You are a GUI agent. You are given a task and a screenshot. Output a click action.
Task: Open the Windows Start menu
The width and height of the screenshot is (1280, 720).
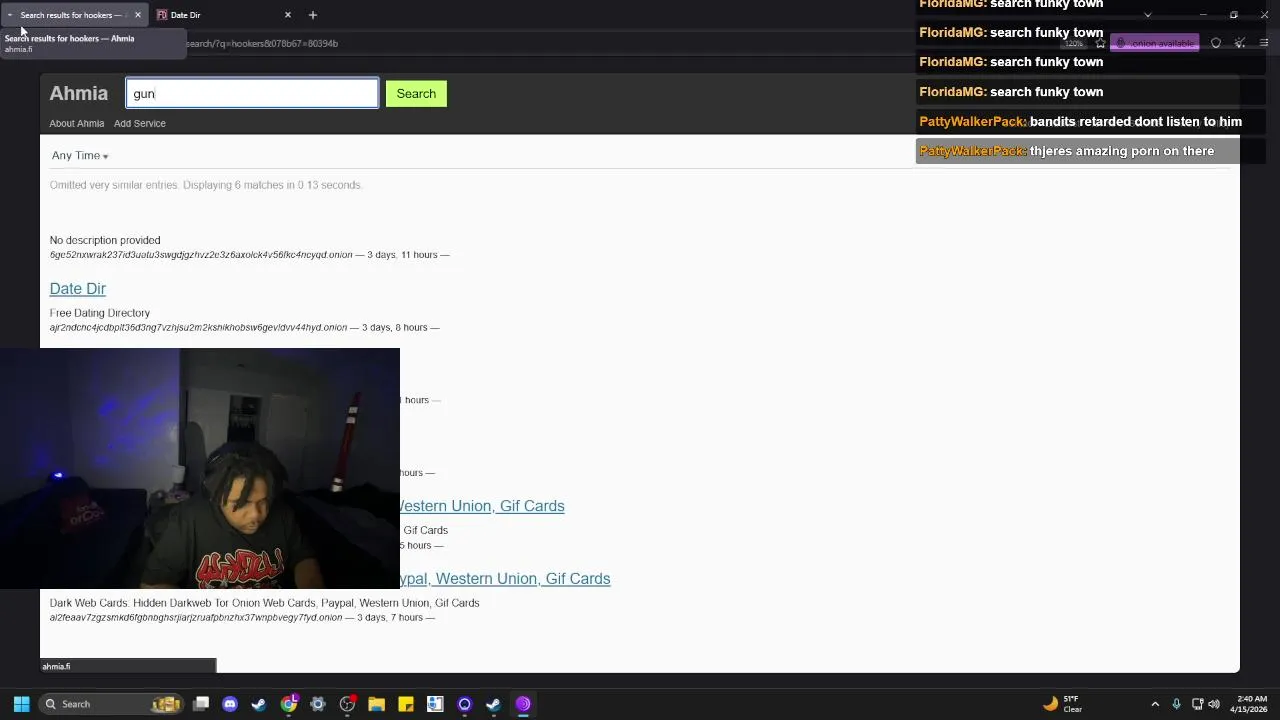point(21,704)
